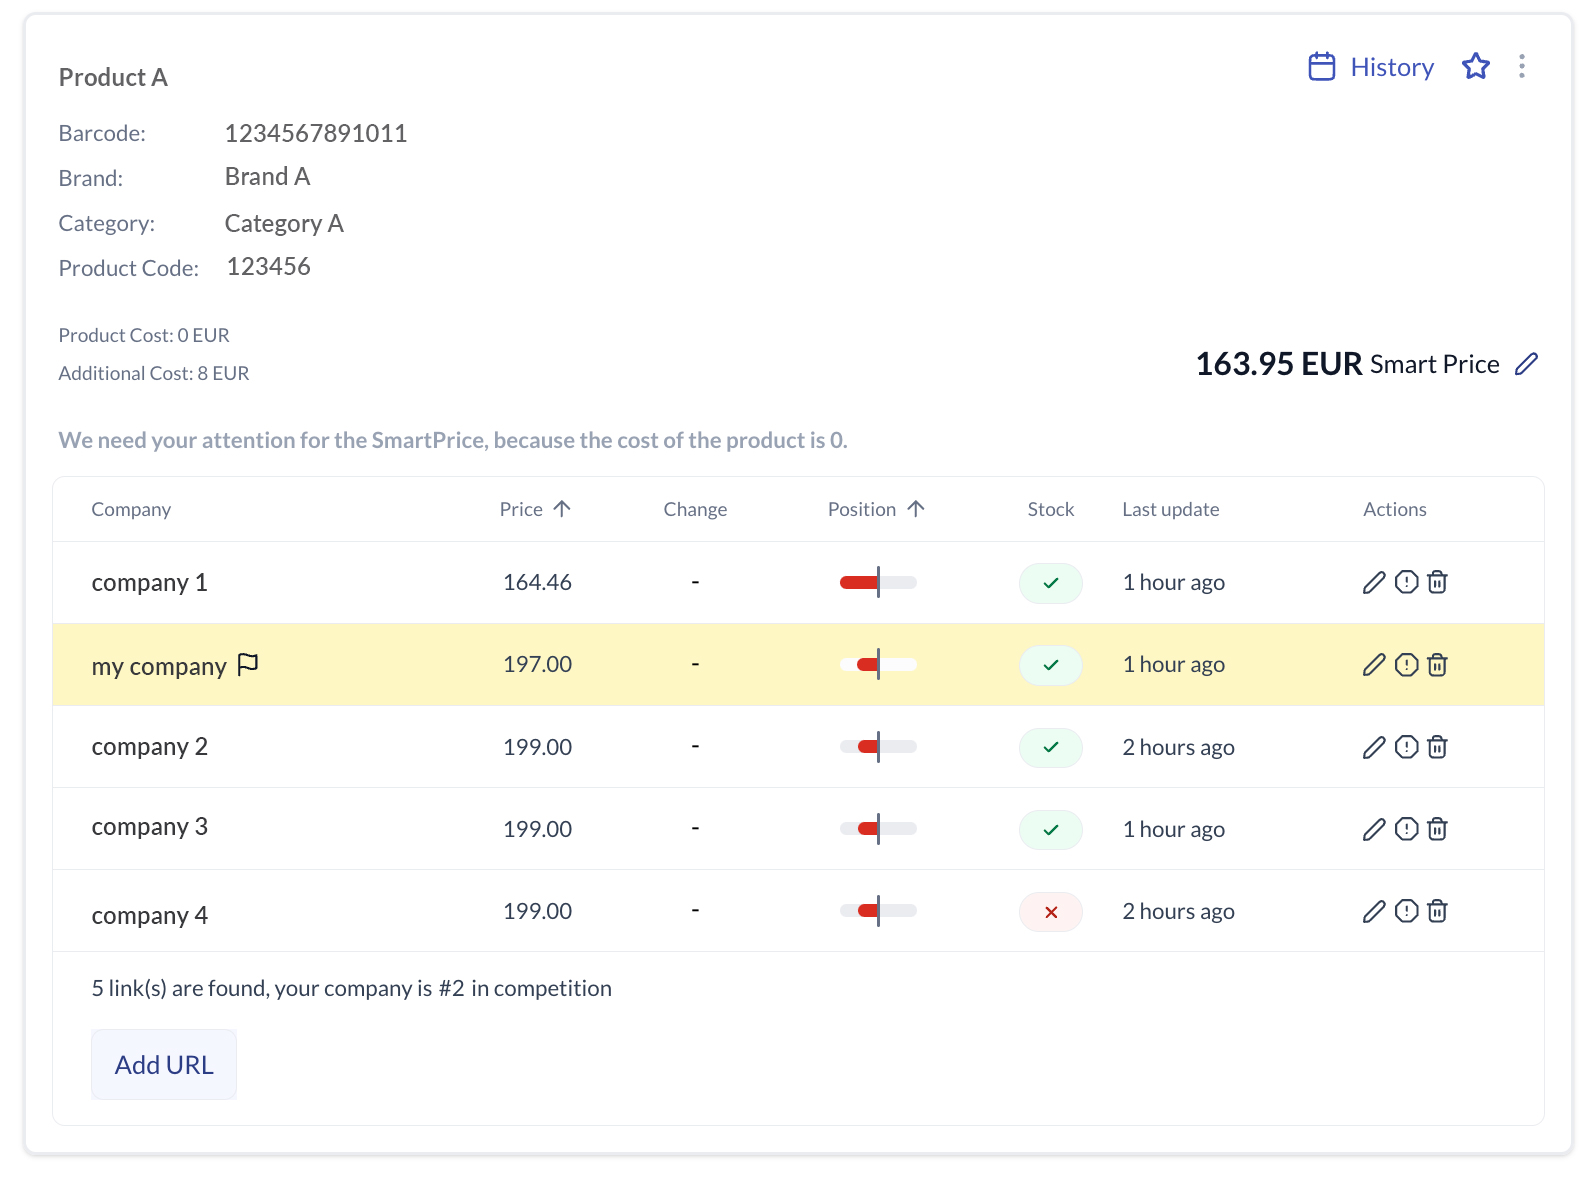This screenshot has width=1594, height=1194.
Task: Click the Last update column header
Action: click(x=1170, y=509)
